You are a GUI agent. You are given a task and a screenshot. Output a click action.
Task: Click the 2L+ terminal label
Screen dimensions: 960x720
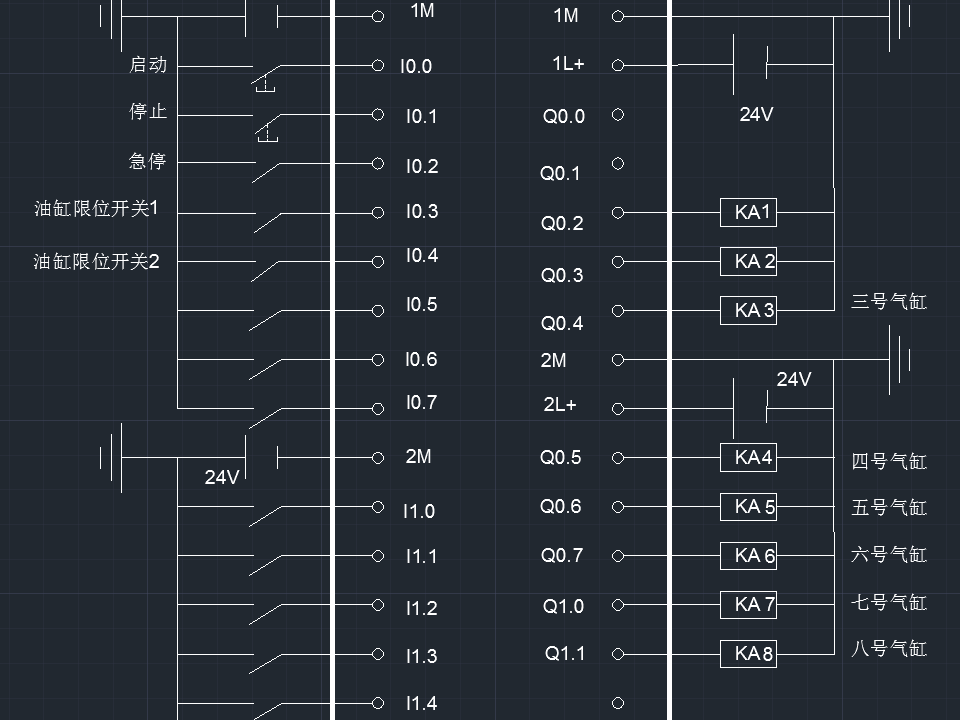click(560, 405)
